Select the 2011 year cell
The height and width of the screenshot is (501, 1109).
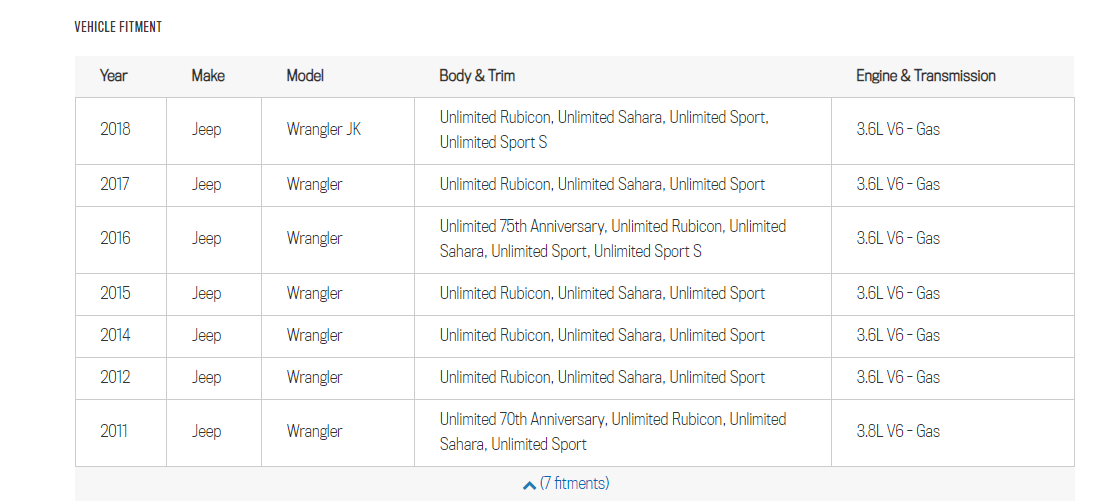point(115,432)
